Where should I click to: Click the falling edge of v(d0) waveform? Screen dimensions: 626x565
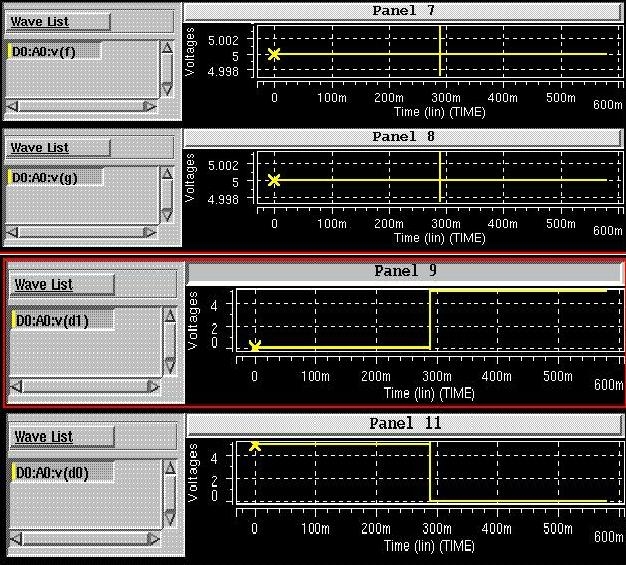[x=430, y=472]
